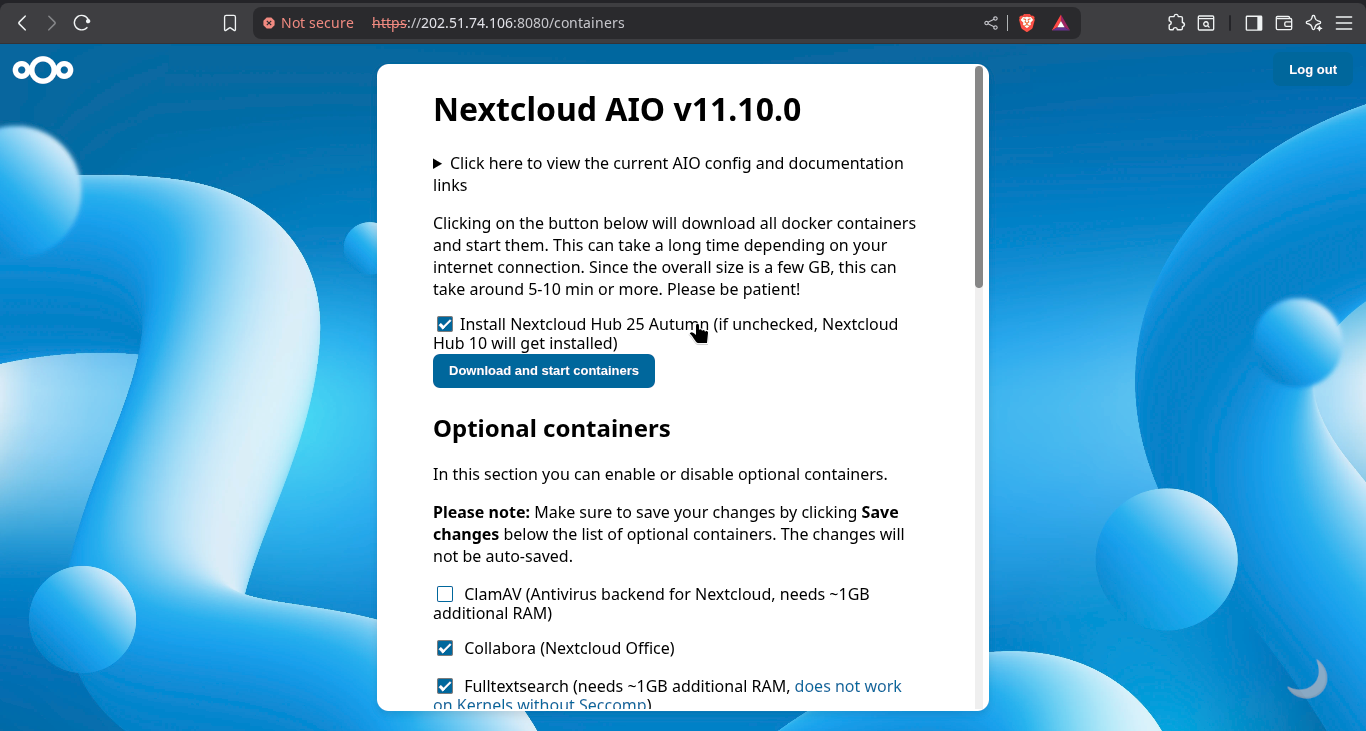
Task: Click the Brave Rewards triangle icon
Action: tap(1060, 23)
